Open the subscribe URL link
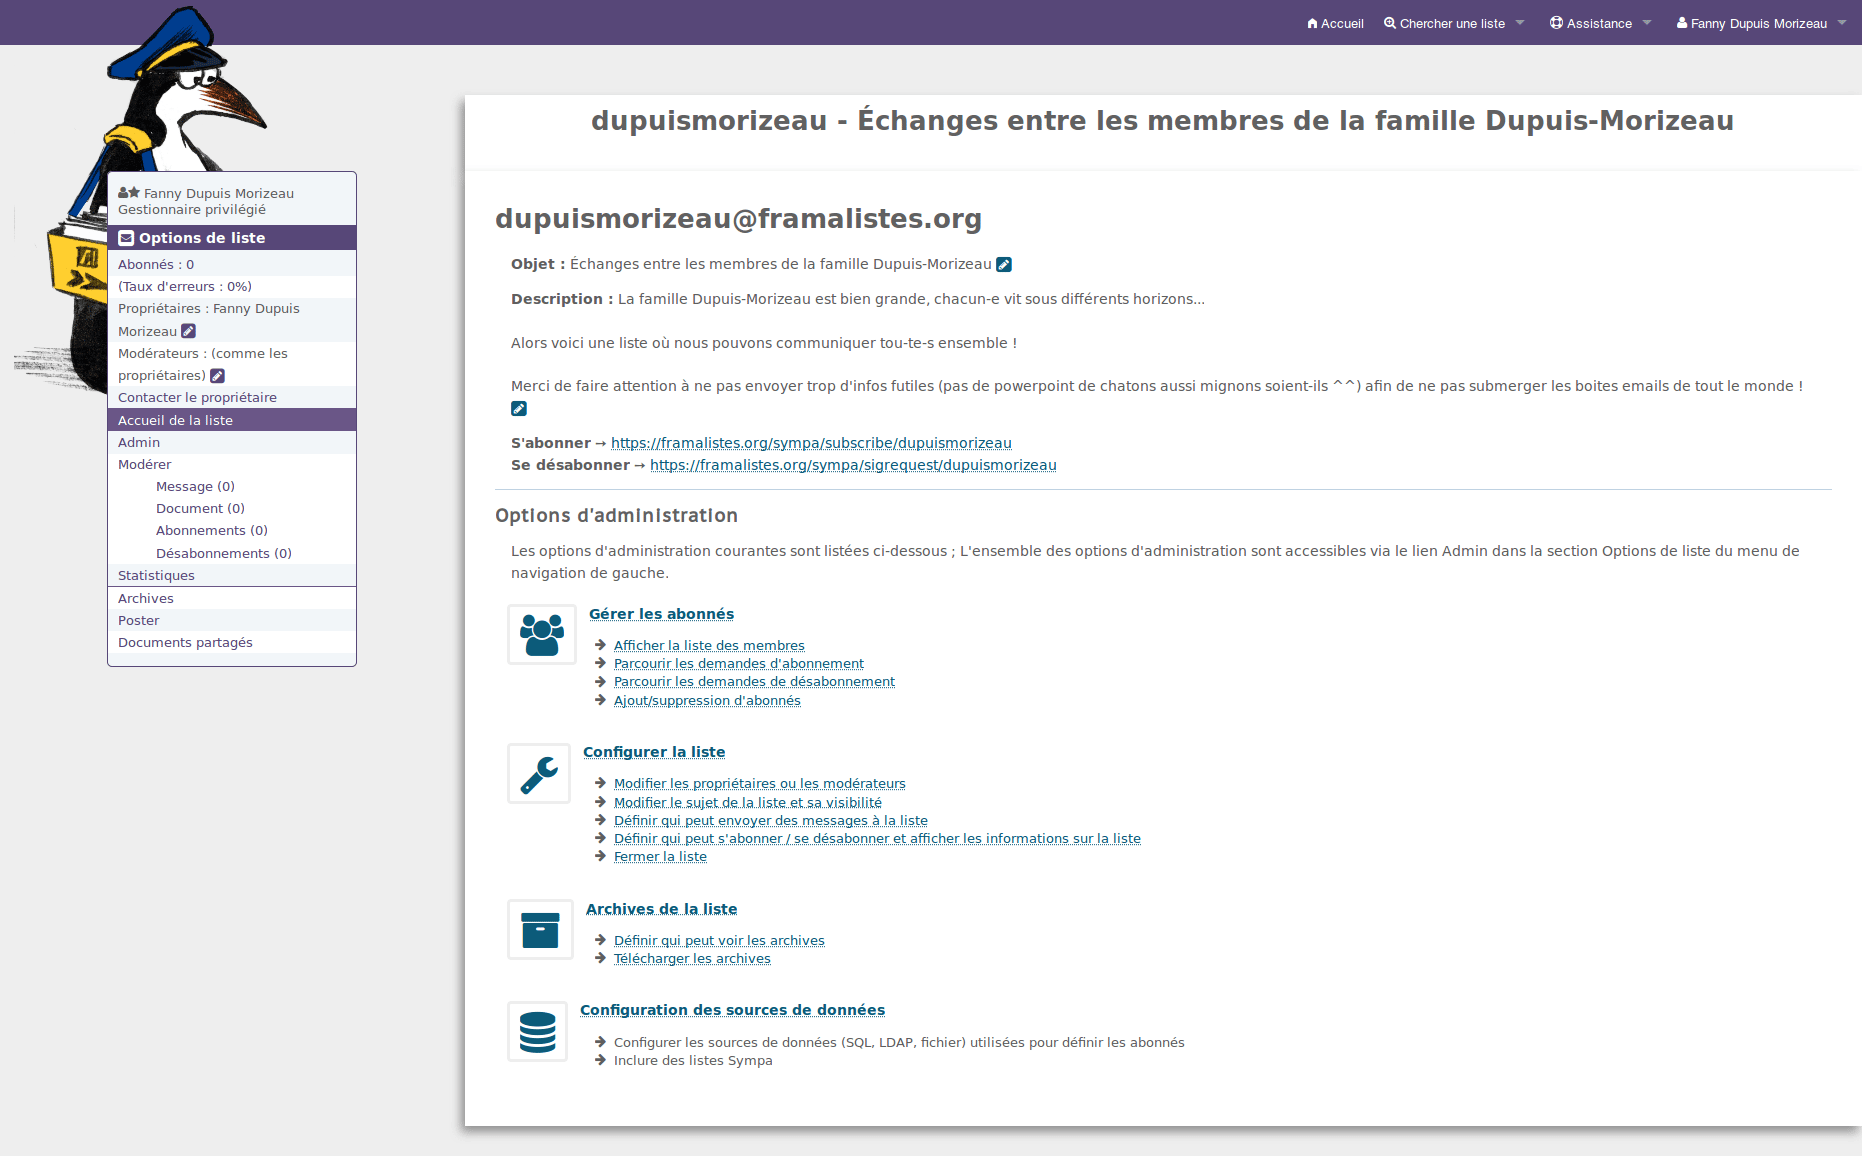Screen dimensions: 1862x1156 point(811,443)
